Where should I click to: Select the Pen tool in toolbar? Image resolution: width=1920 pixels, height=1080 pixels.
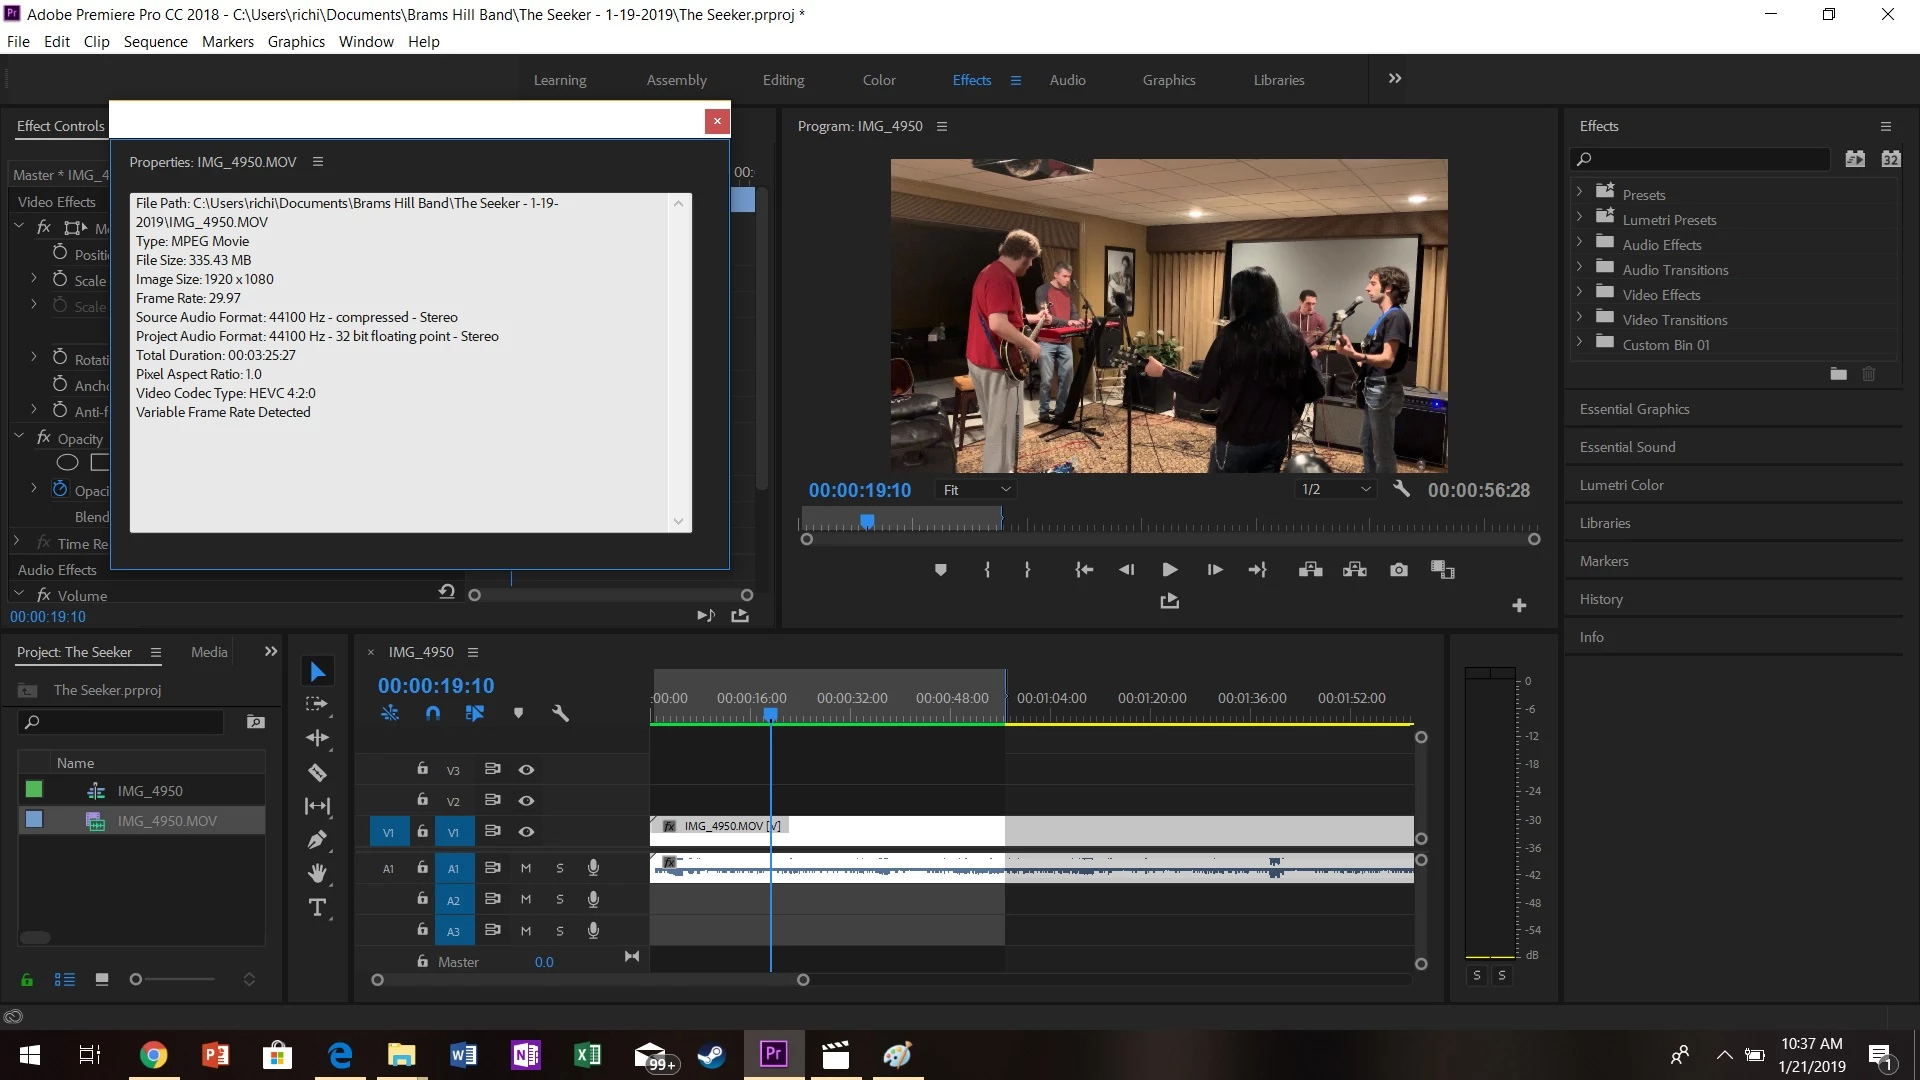pyautogui.click(x=317, y=840)
